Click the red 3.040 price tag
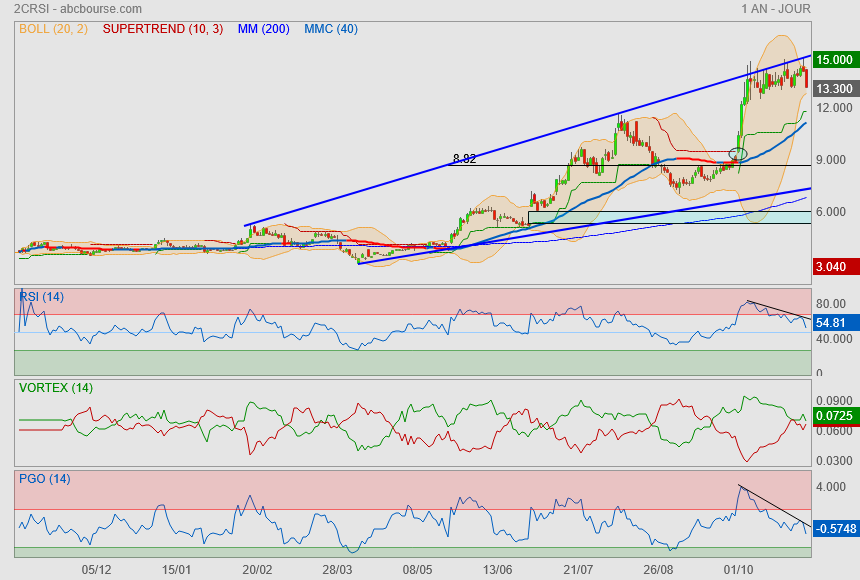Screen dimensions: 860x580 (x=834, y=266)
